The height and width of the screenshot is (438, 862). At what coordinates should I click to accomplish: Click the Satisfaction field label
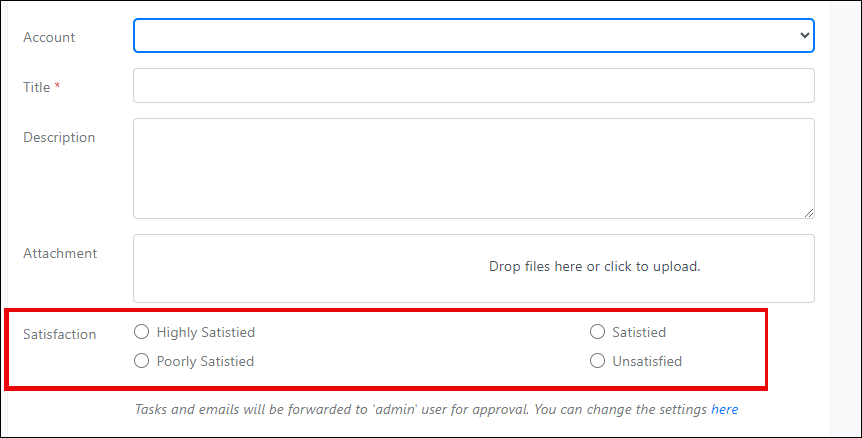pos(59,334)
